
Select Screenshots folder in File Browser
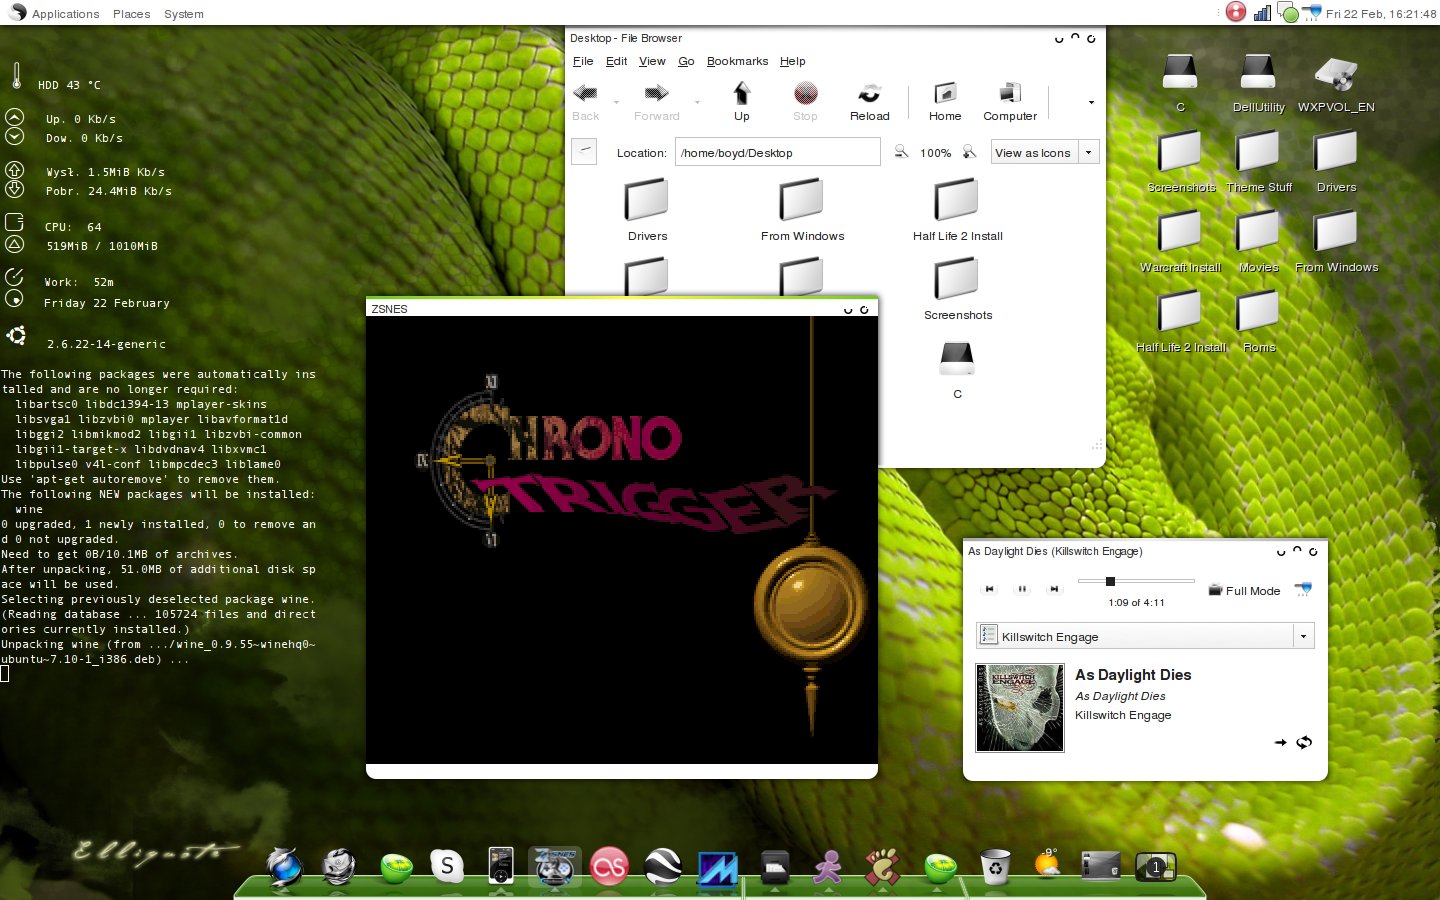pyautogui.click(x=957, y=289)
